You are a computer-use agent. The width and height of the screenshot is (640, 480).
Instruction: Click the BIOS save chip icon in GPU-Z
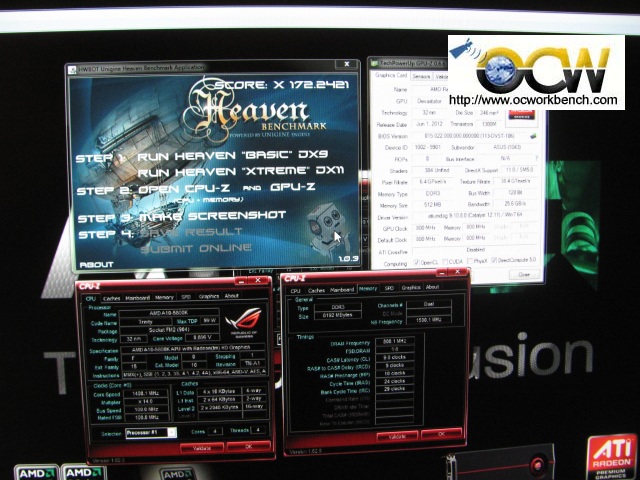pyautogui.click(x=533, y=136)
